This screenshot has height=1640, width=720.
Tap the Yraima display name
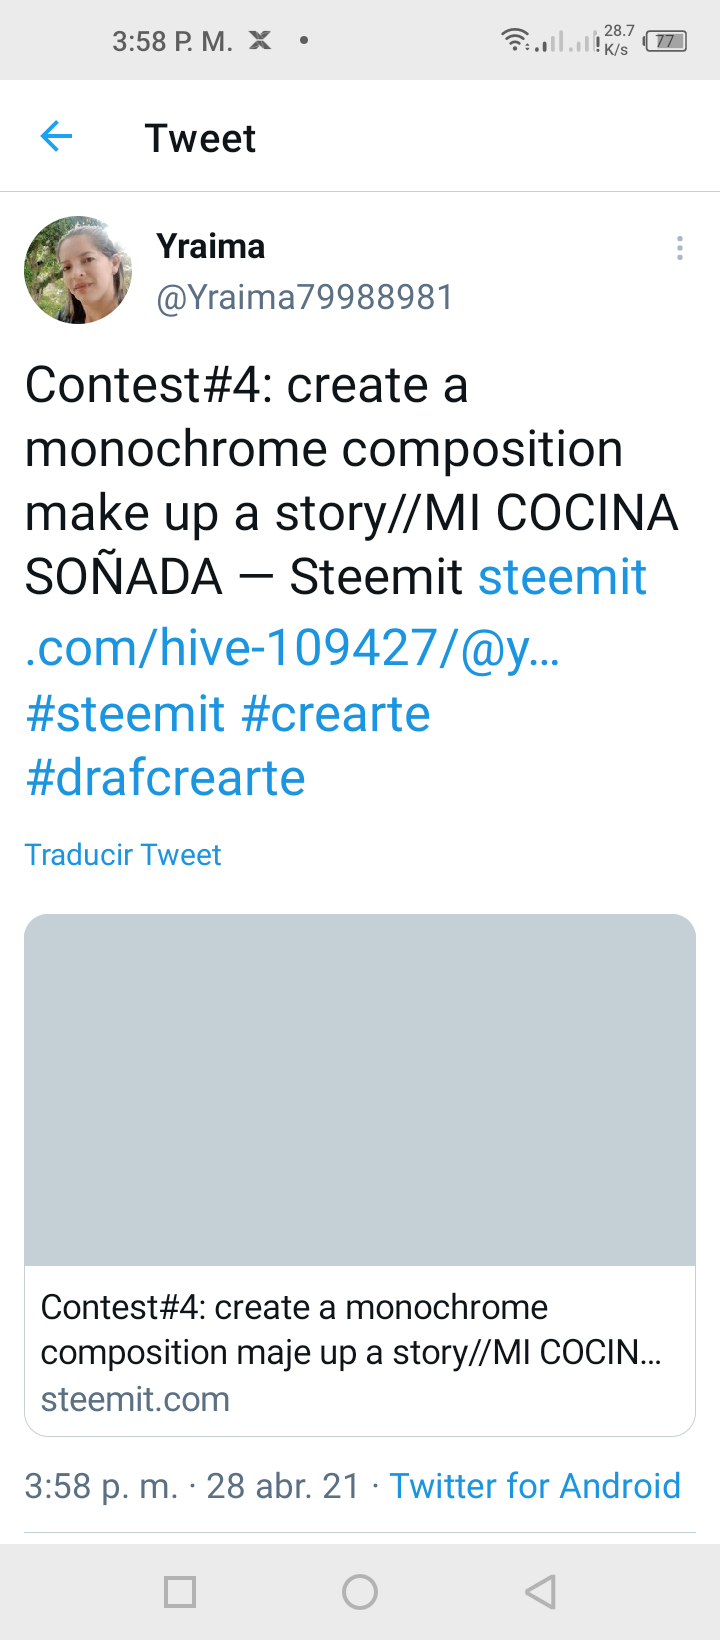pyautogui.click(x=211, y=246)
